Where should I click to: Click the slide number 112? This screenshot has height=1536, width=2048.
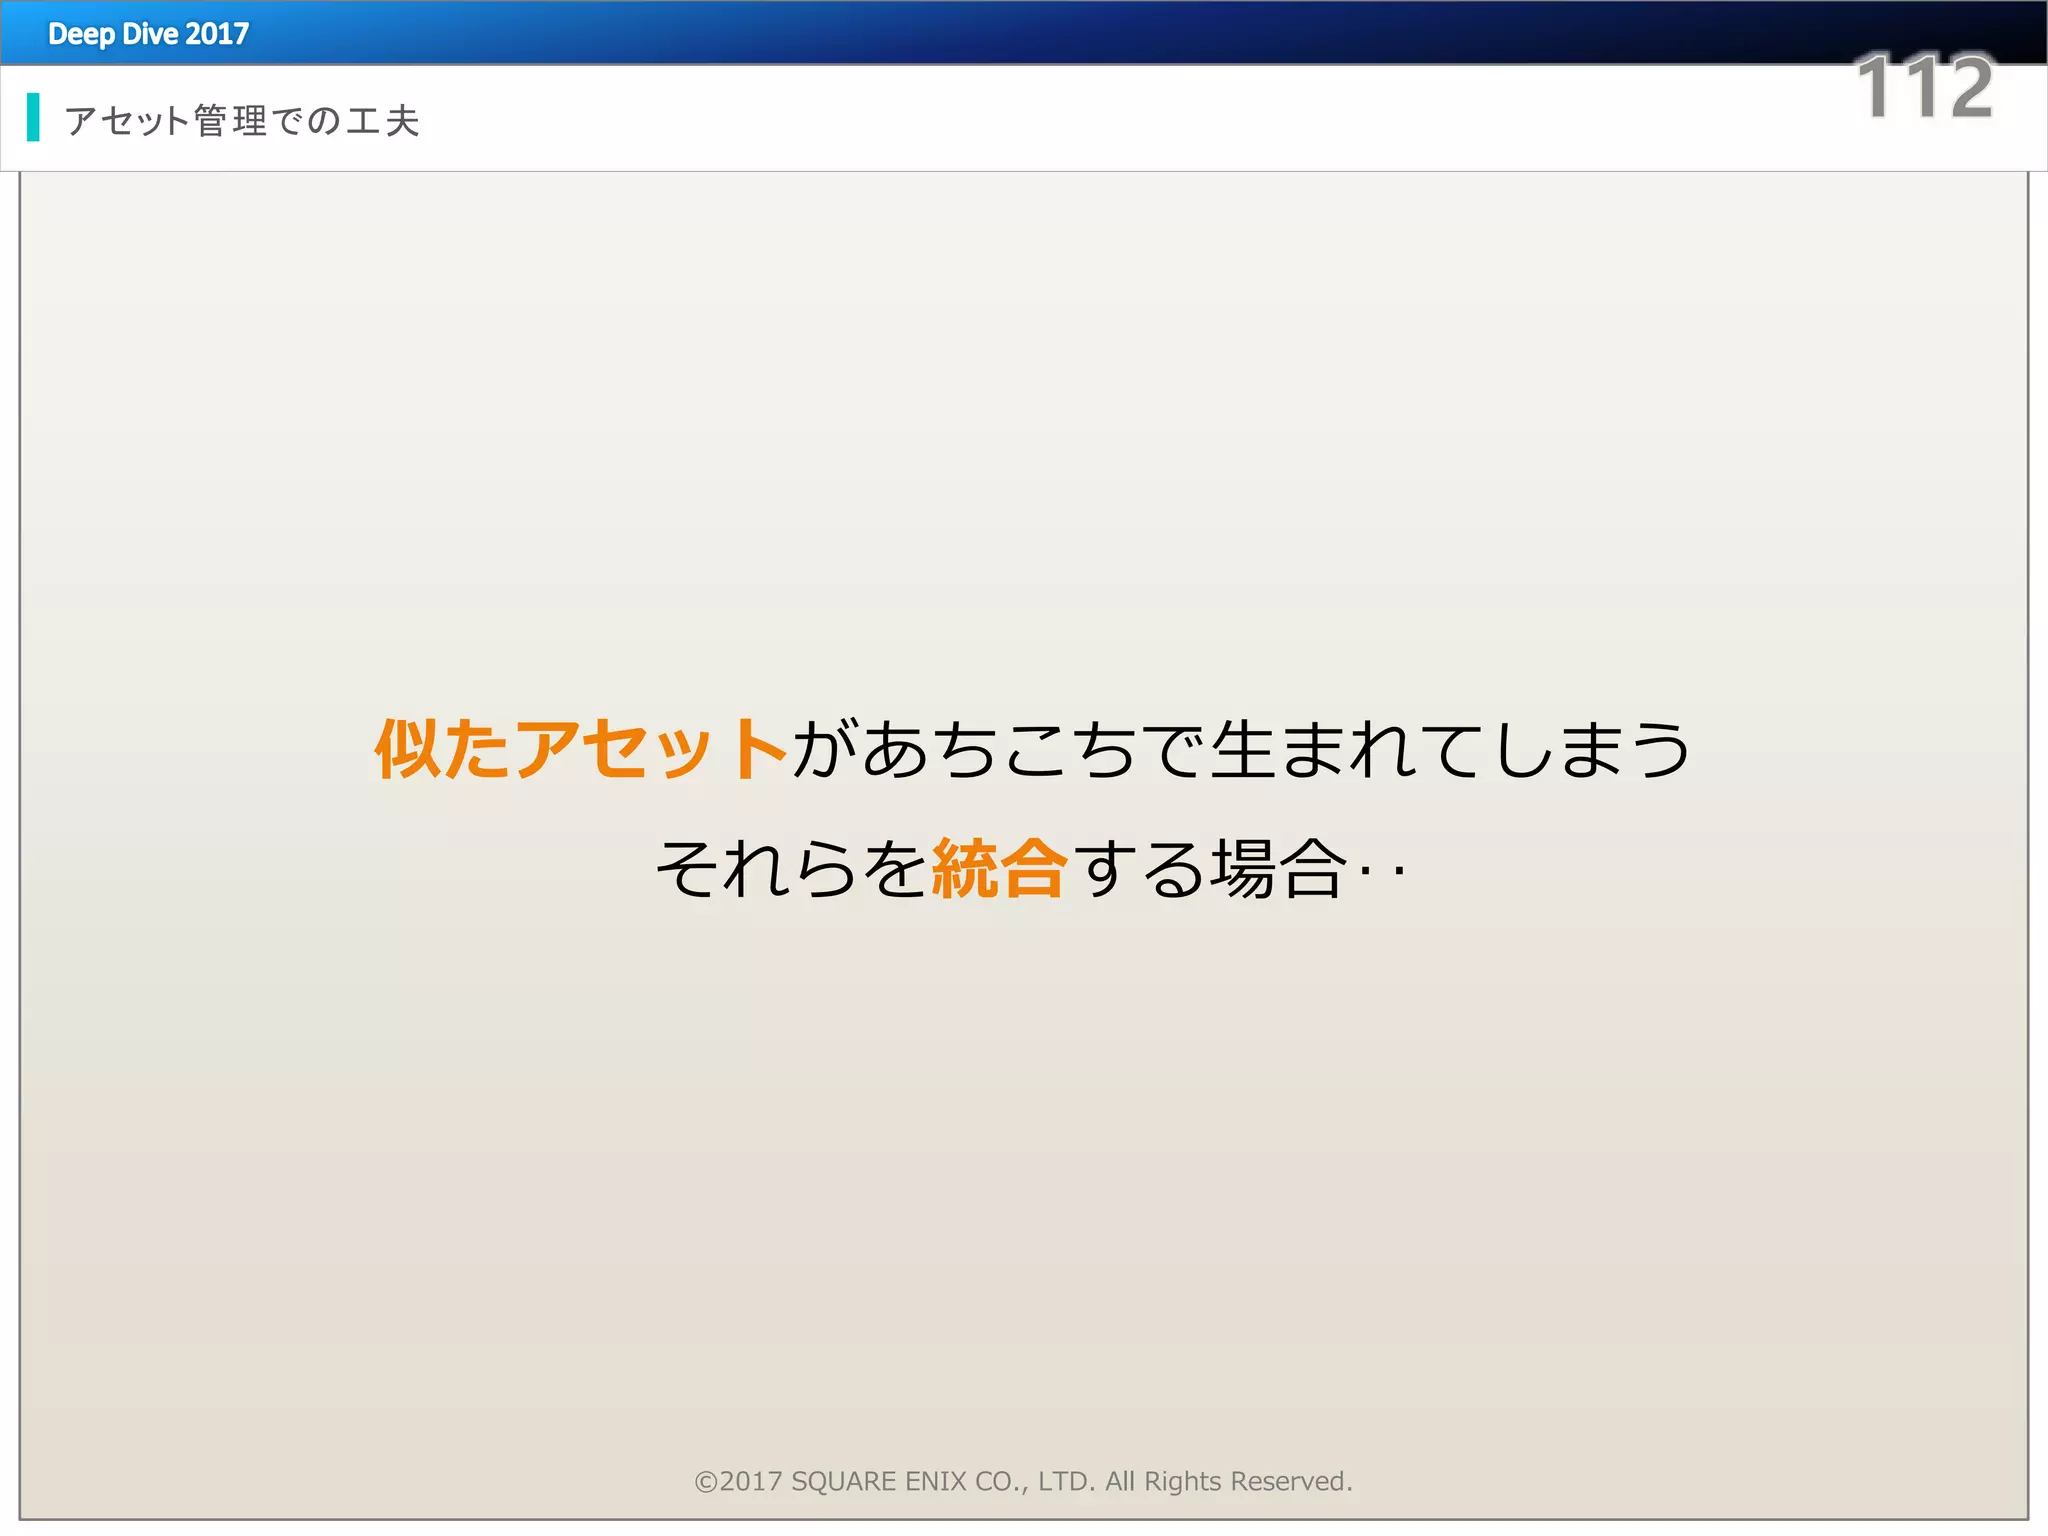point(1924,88)
